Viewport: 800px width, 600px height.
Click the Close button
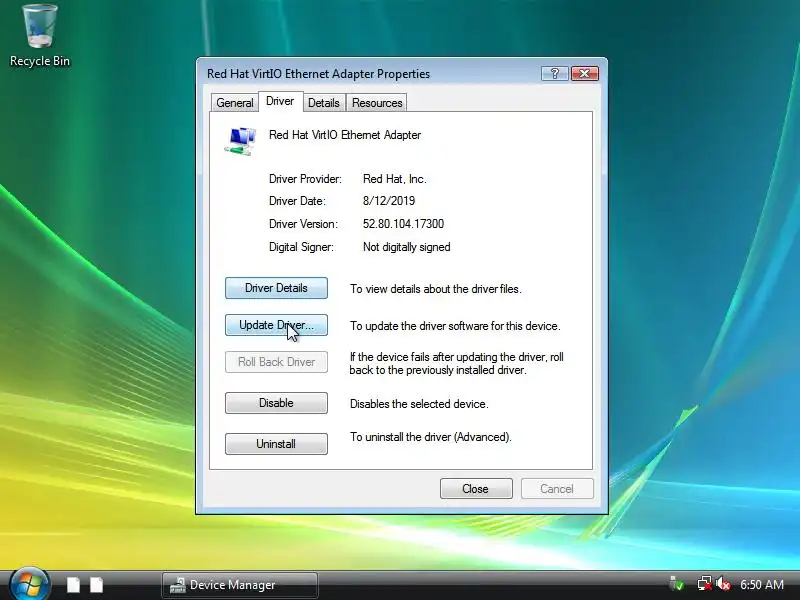pos(476,488)
